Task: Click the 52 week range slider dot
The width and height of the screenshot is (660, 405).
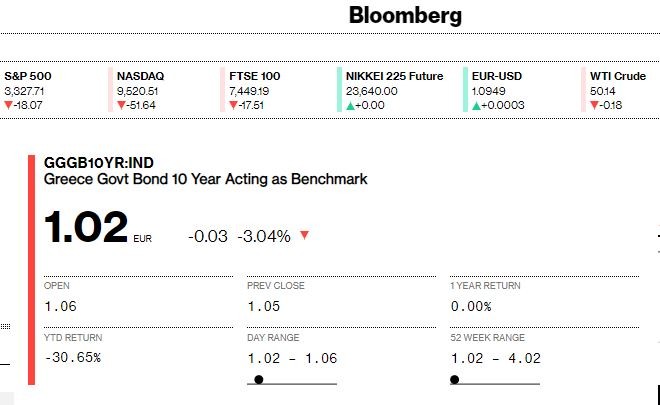Action: point(454,379)
